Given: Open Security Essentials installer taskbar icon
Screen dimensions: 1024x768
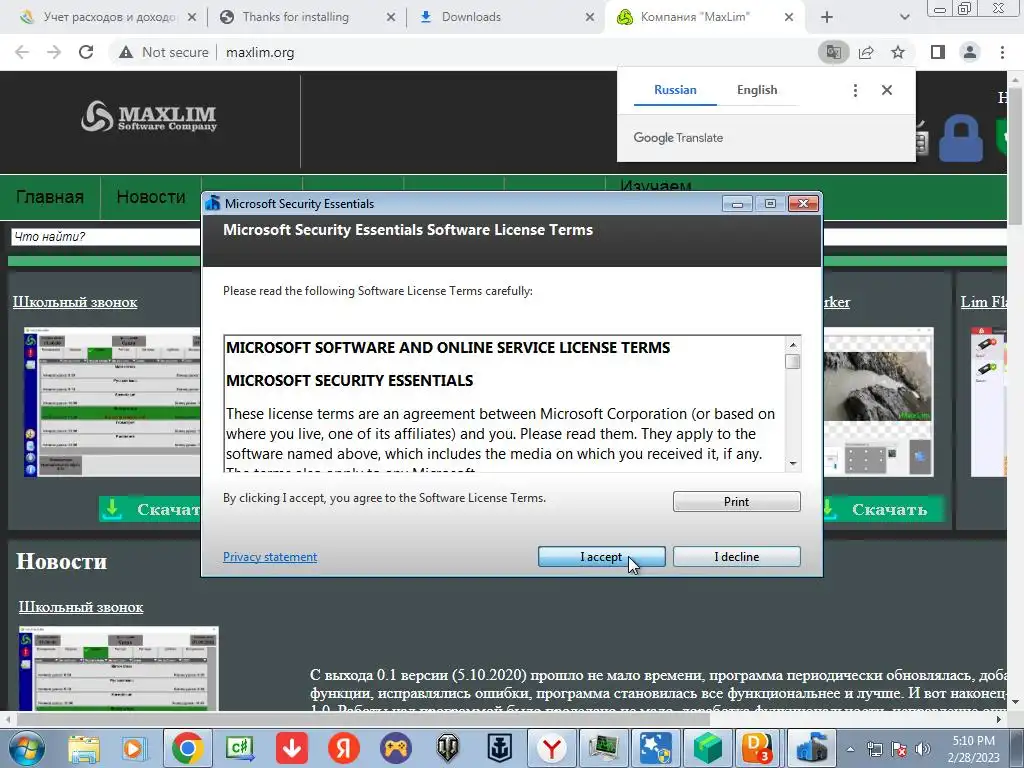Looking at the screenshot, I should pos(812,748).
